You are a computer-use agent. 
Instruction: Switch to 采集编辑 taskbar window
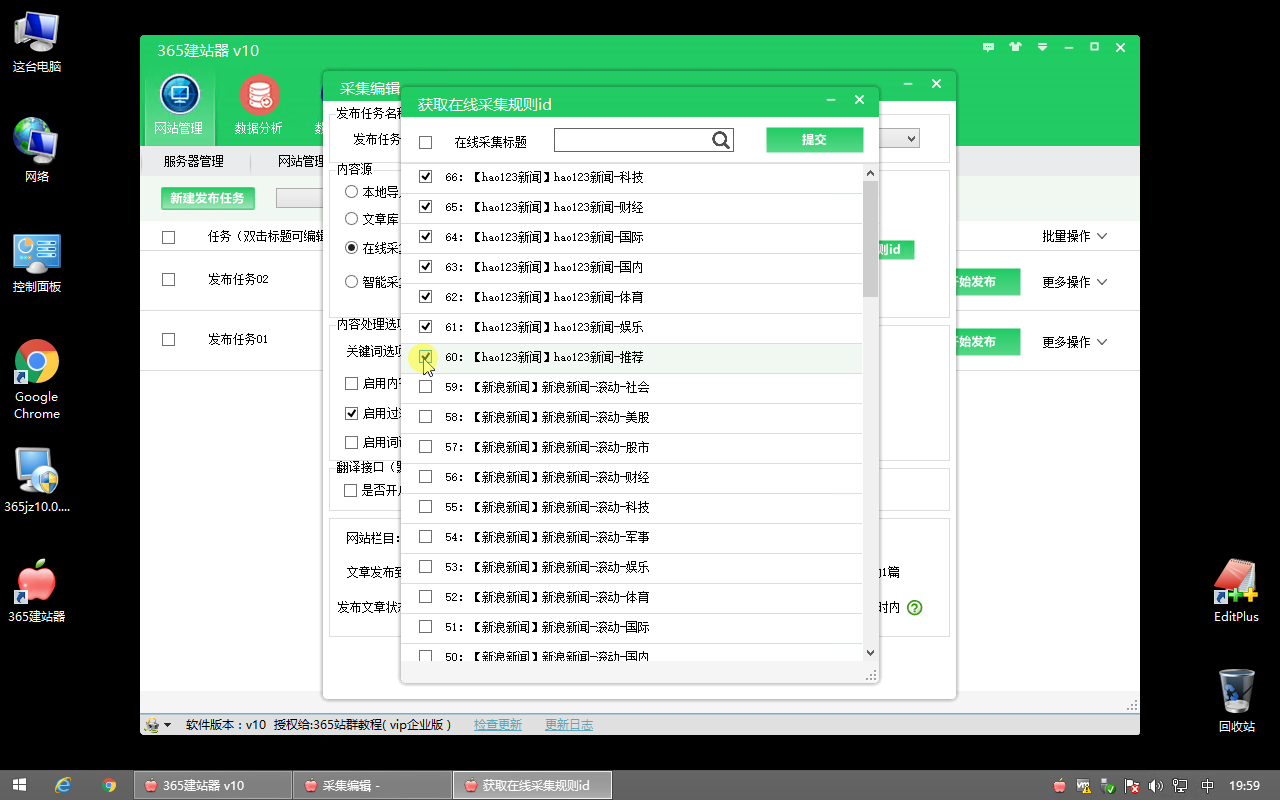(372, 785)
